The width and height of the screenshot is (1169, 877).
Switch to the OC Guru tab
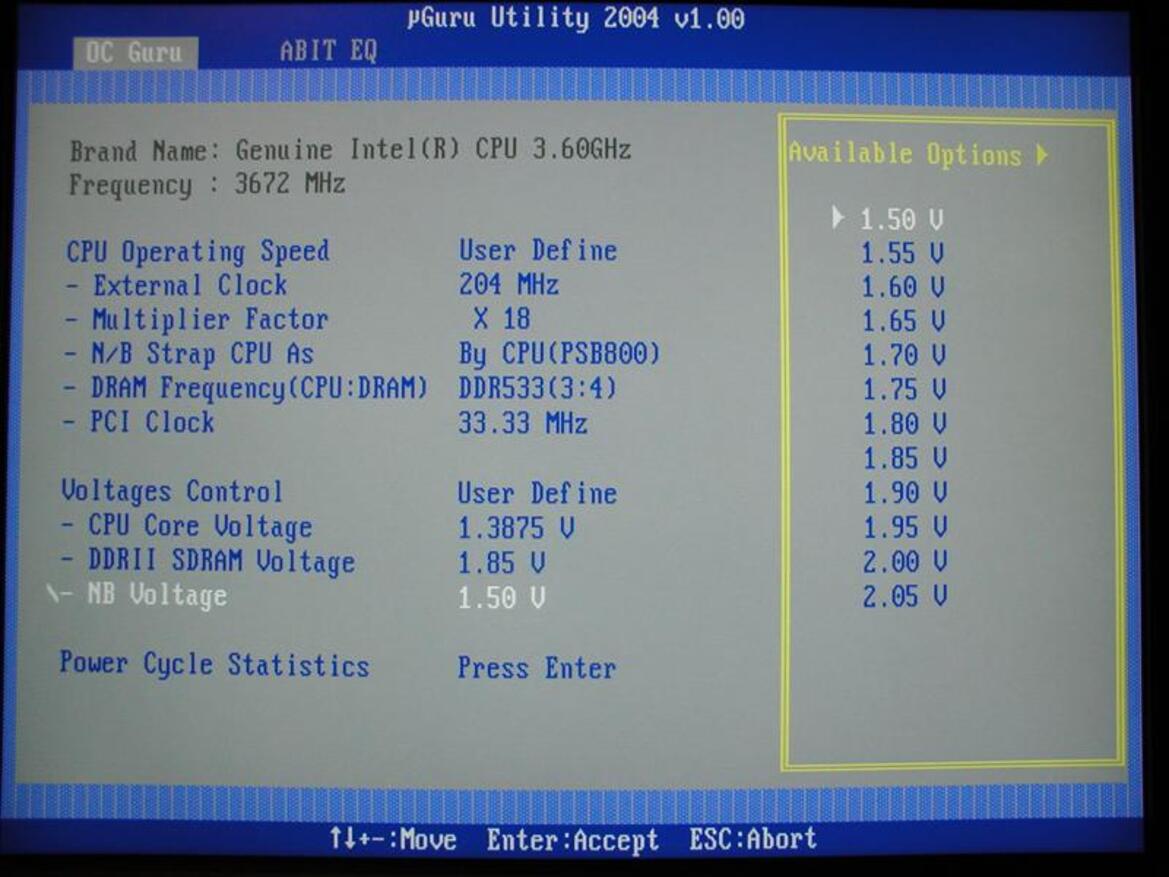click(x=135, y=53)
